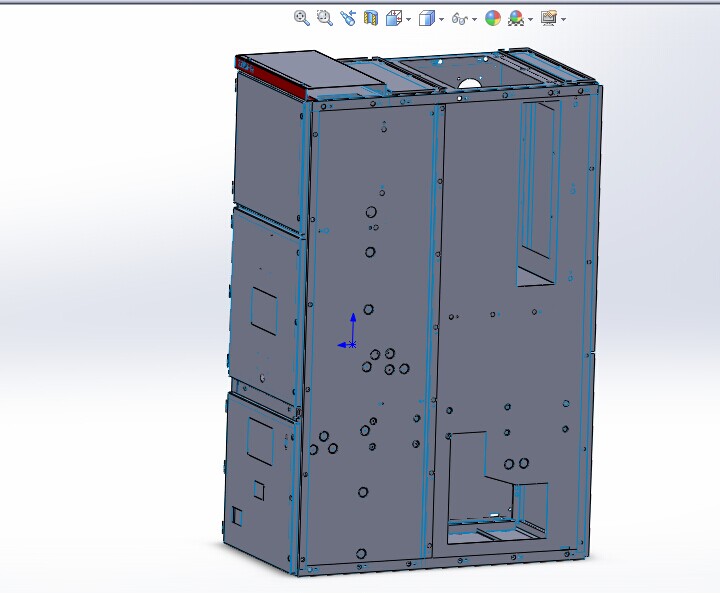The width and height of the screenshot is (720, 593).
Task: Click the Zoom to Fit icon
Action: pos(302,18)
